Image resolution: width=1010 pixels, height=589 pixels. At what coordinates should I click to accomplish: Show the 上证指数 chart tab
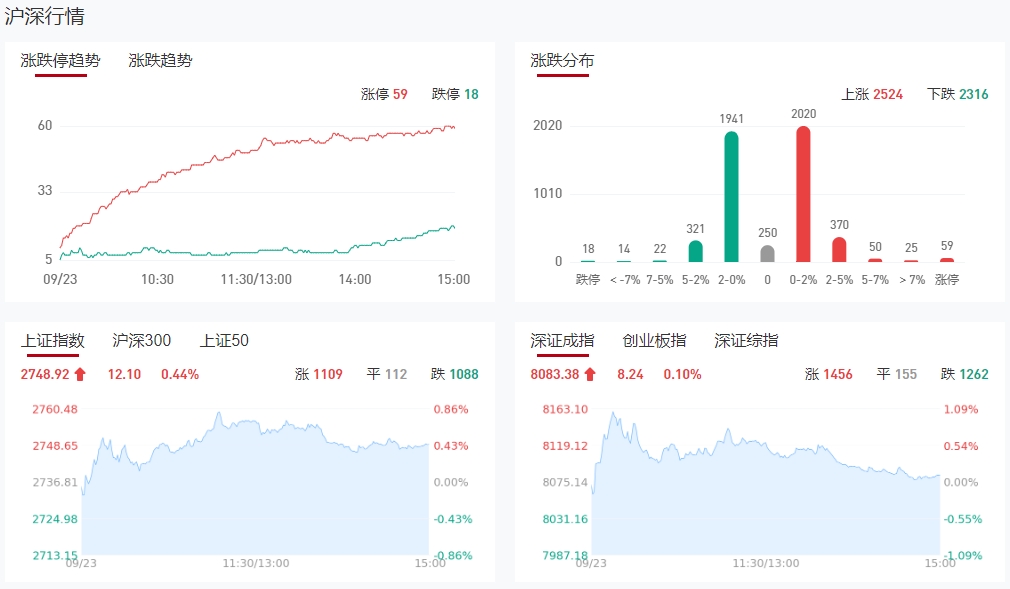[53, 340]
